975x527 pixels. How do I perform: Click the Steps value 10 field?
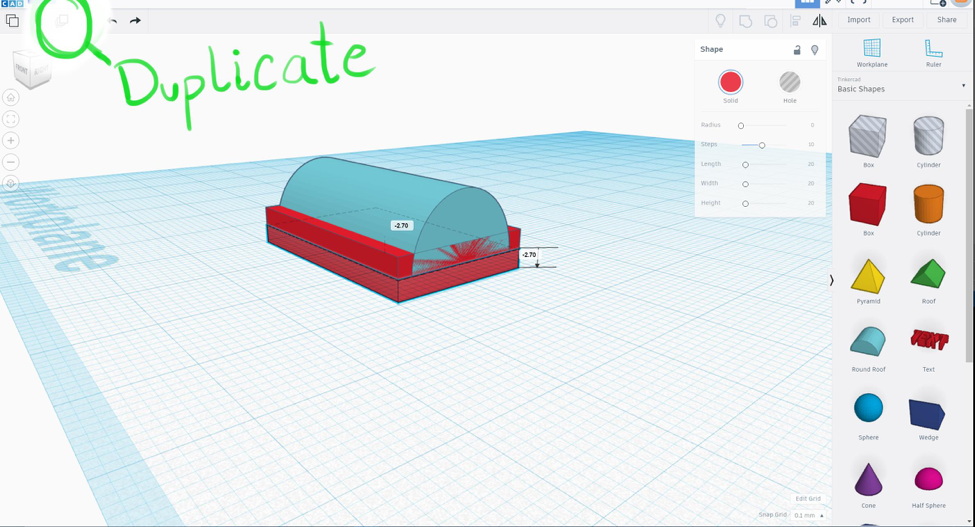tap(811, 144)
